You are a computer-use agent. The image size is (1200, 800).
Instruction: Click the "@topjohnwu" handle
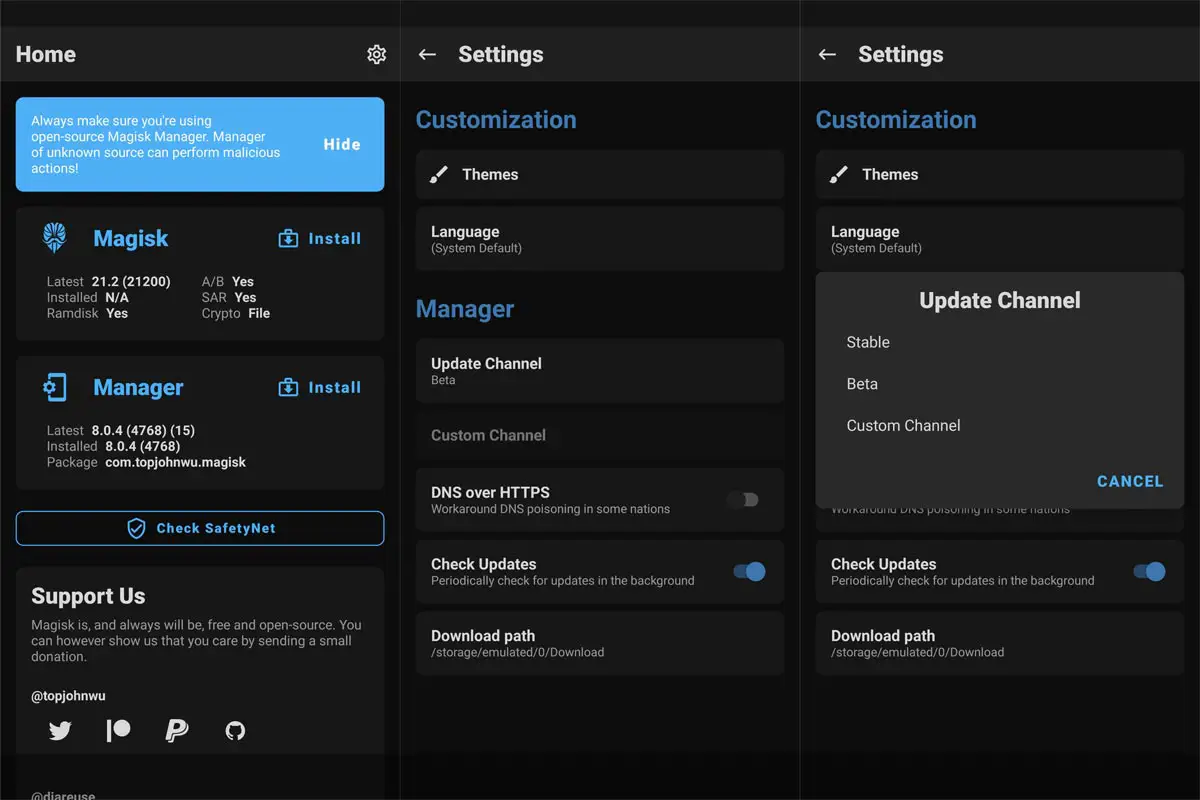(x=68, y=695)
